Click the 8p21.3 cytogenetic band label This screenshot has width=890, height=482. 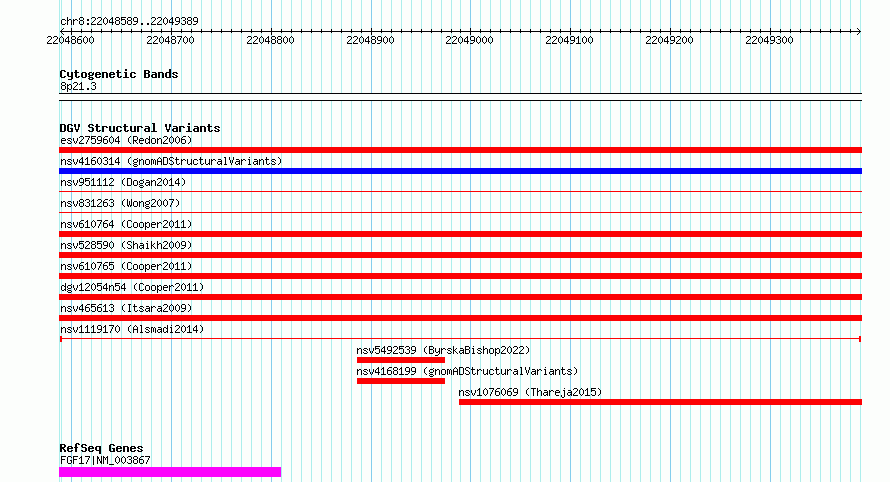click(x=78, y=86)
